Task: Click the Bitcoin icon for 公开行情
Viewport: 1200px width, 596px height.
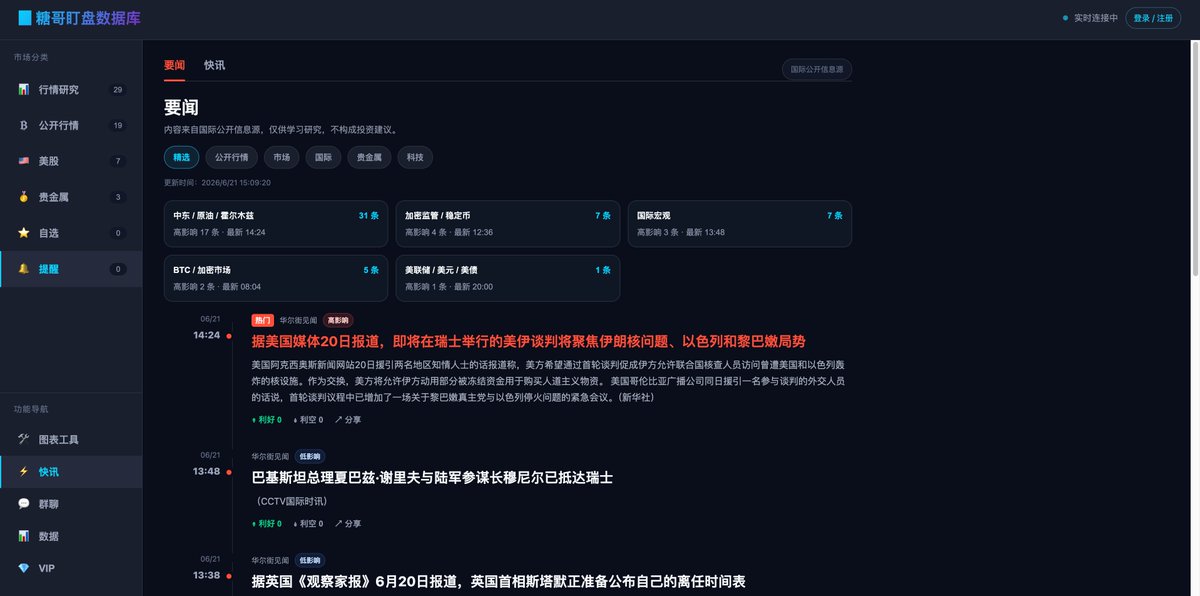Action: coord(23,125)
